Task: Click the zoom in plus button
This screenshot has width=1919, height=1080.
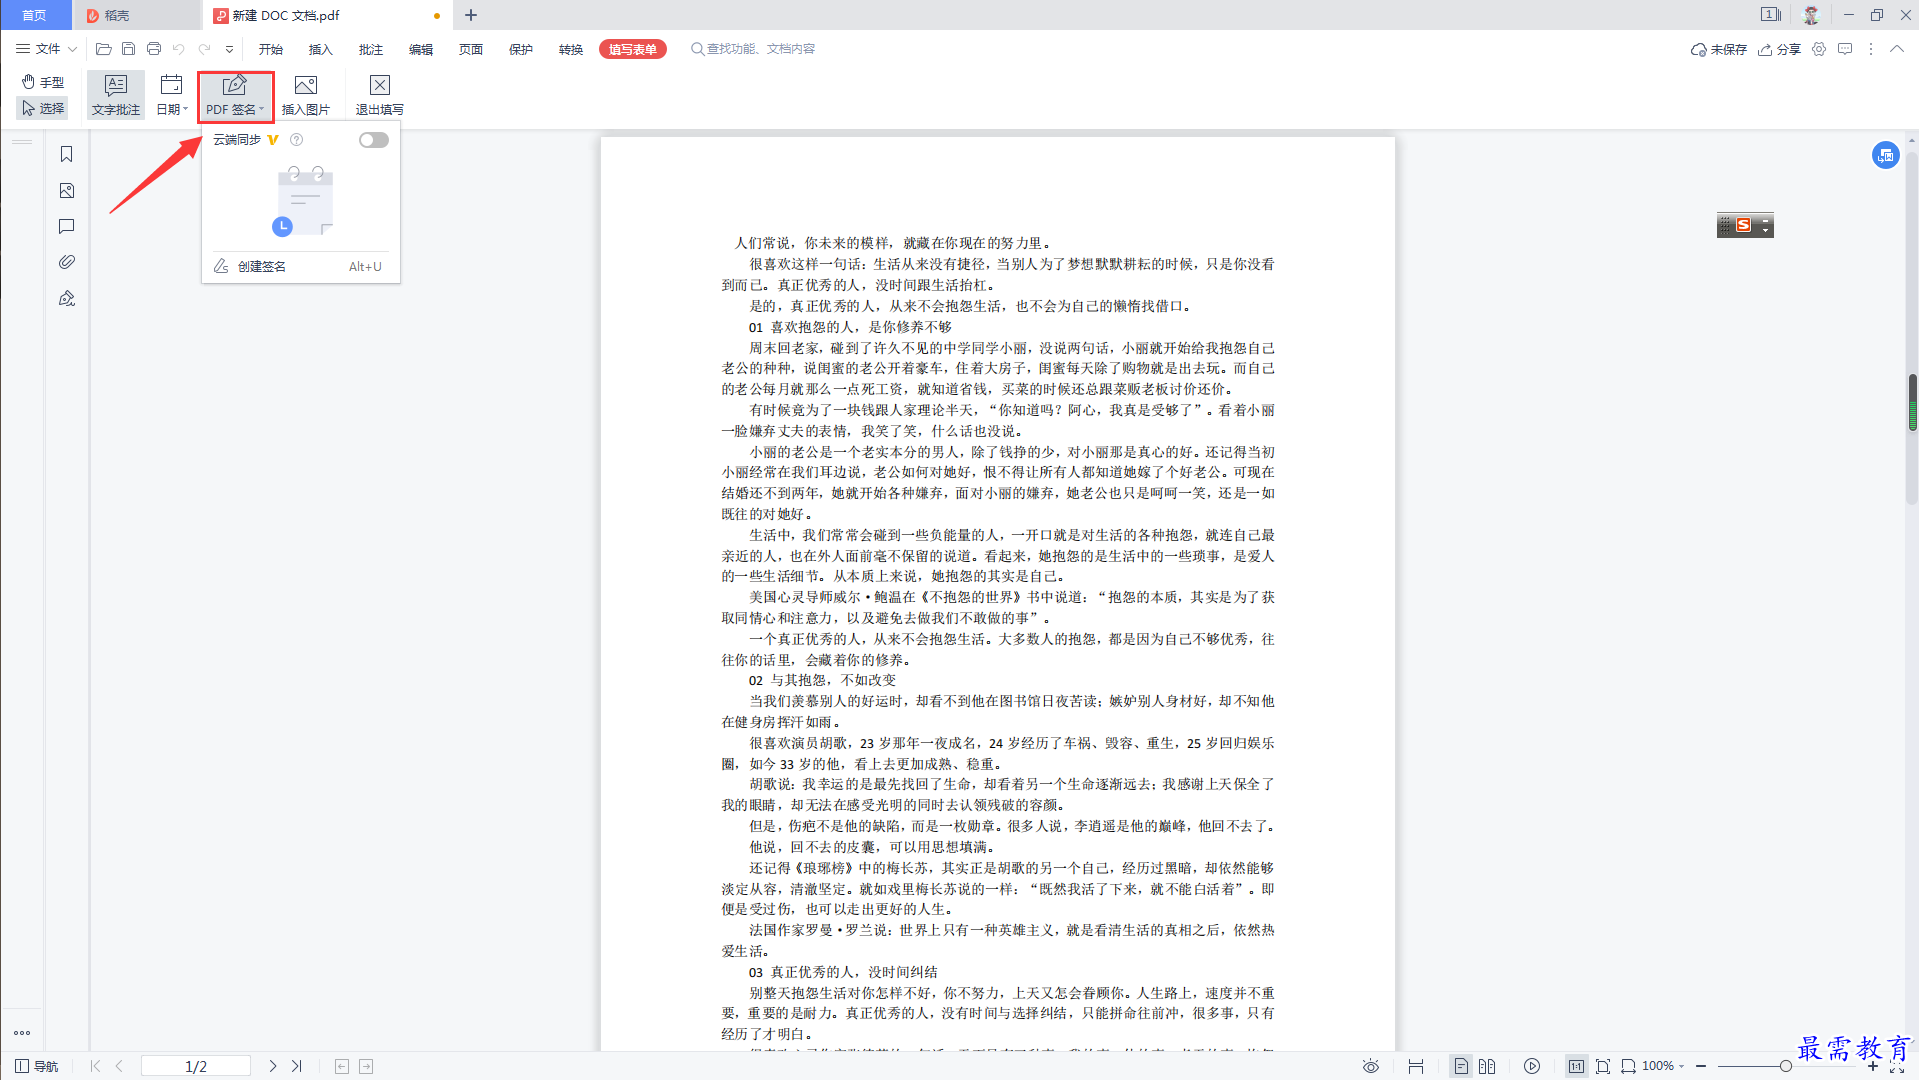Action: point(1873,1066)
